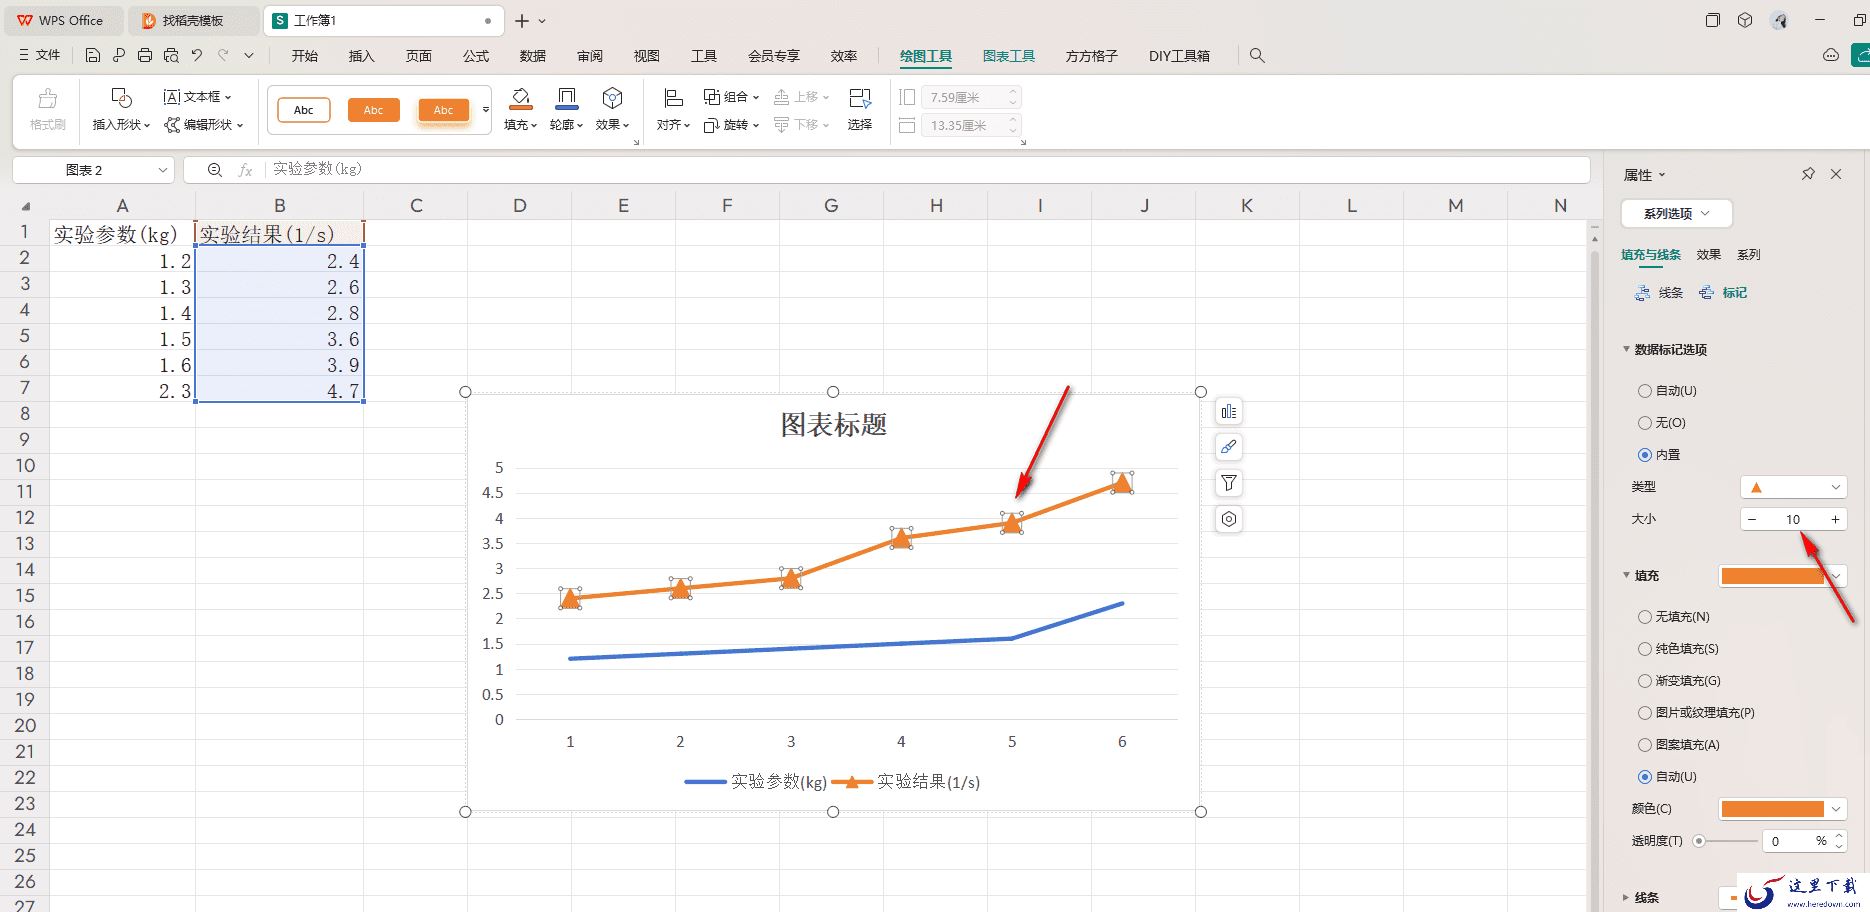The image size is (1870, 912).
Task: Click the zoom icon in formula bar
Action: pyautogui.click(x=215, y=170)
